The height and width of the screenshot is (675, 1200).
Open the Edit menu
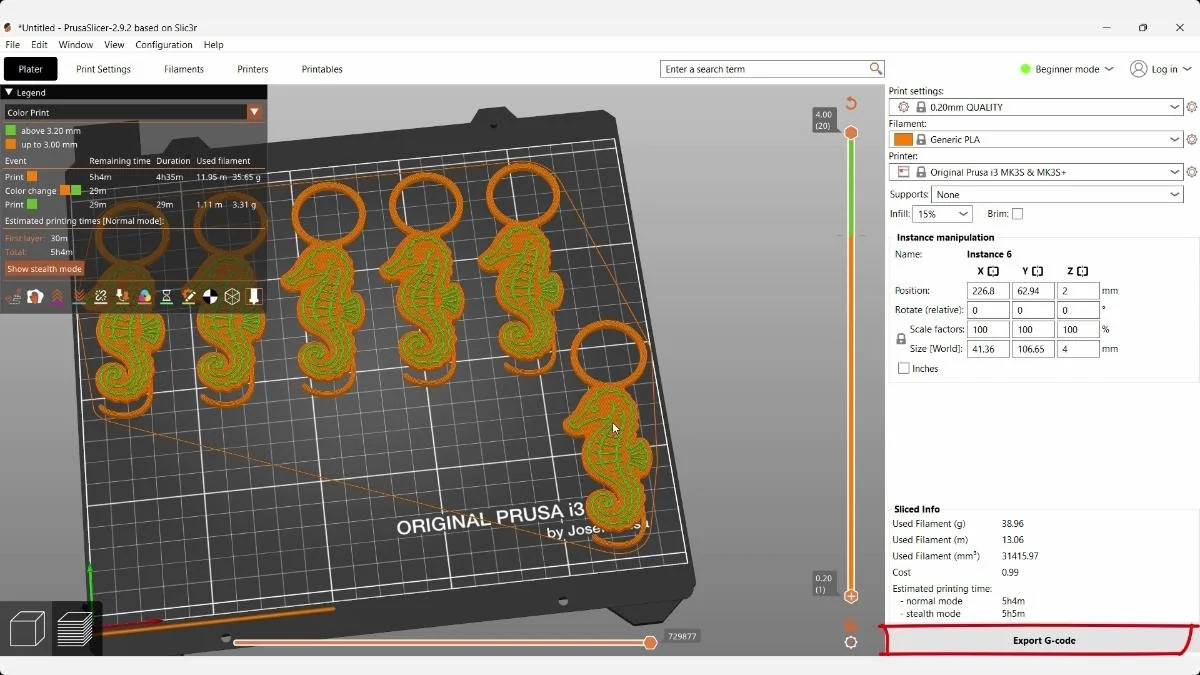pyautogui.click(x=39, y=45)
